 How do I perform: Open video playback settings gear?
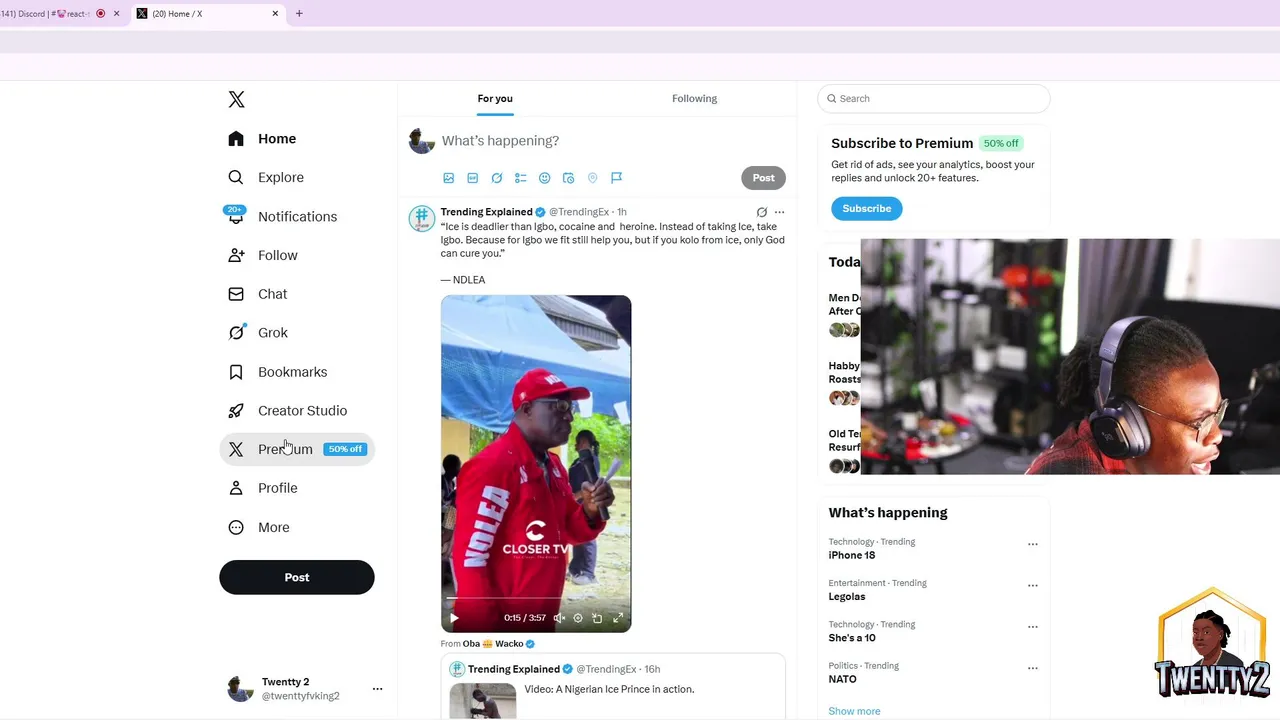click(578, 618)
